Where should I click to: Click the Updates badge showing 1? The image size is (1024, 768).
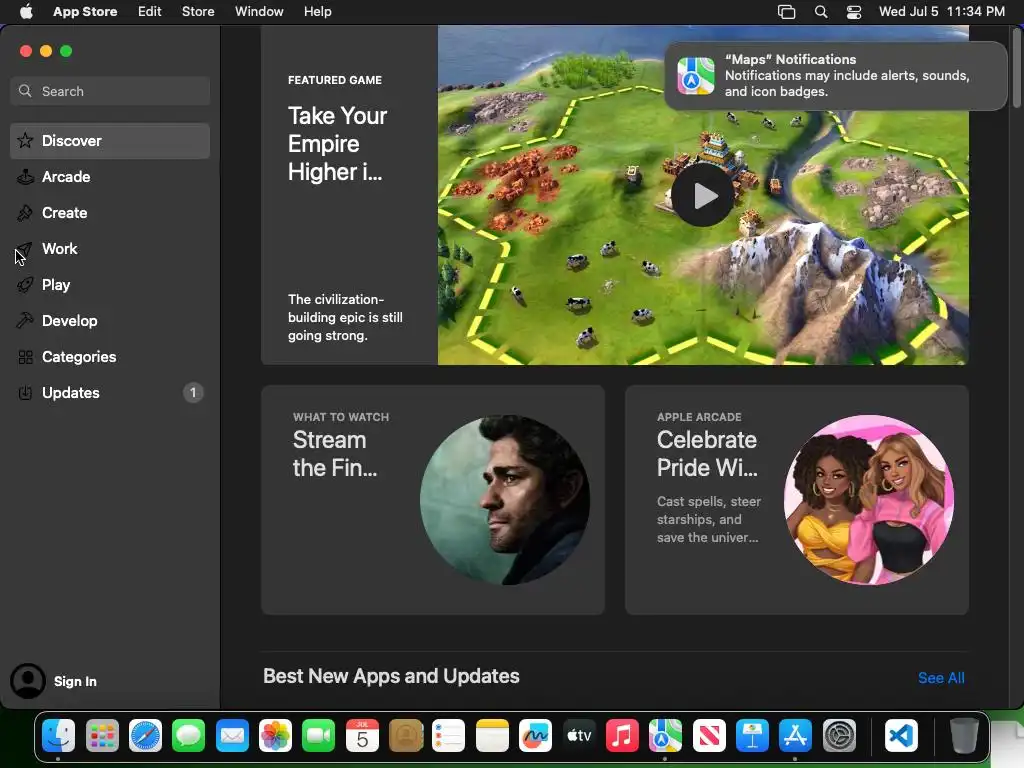tap(193, 392)
